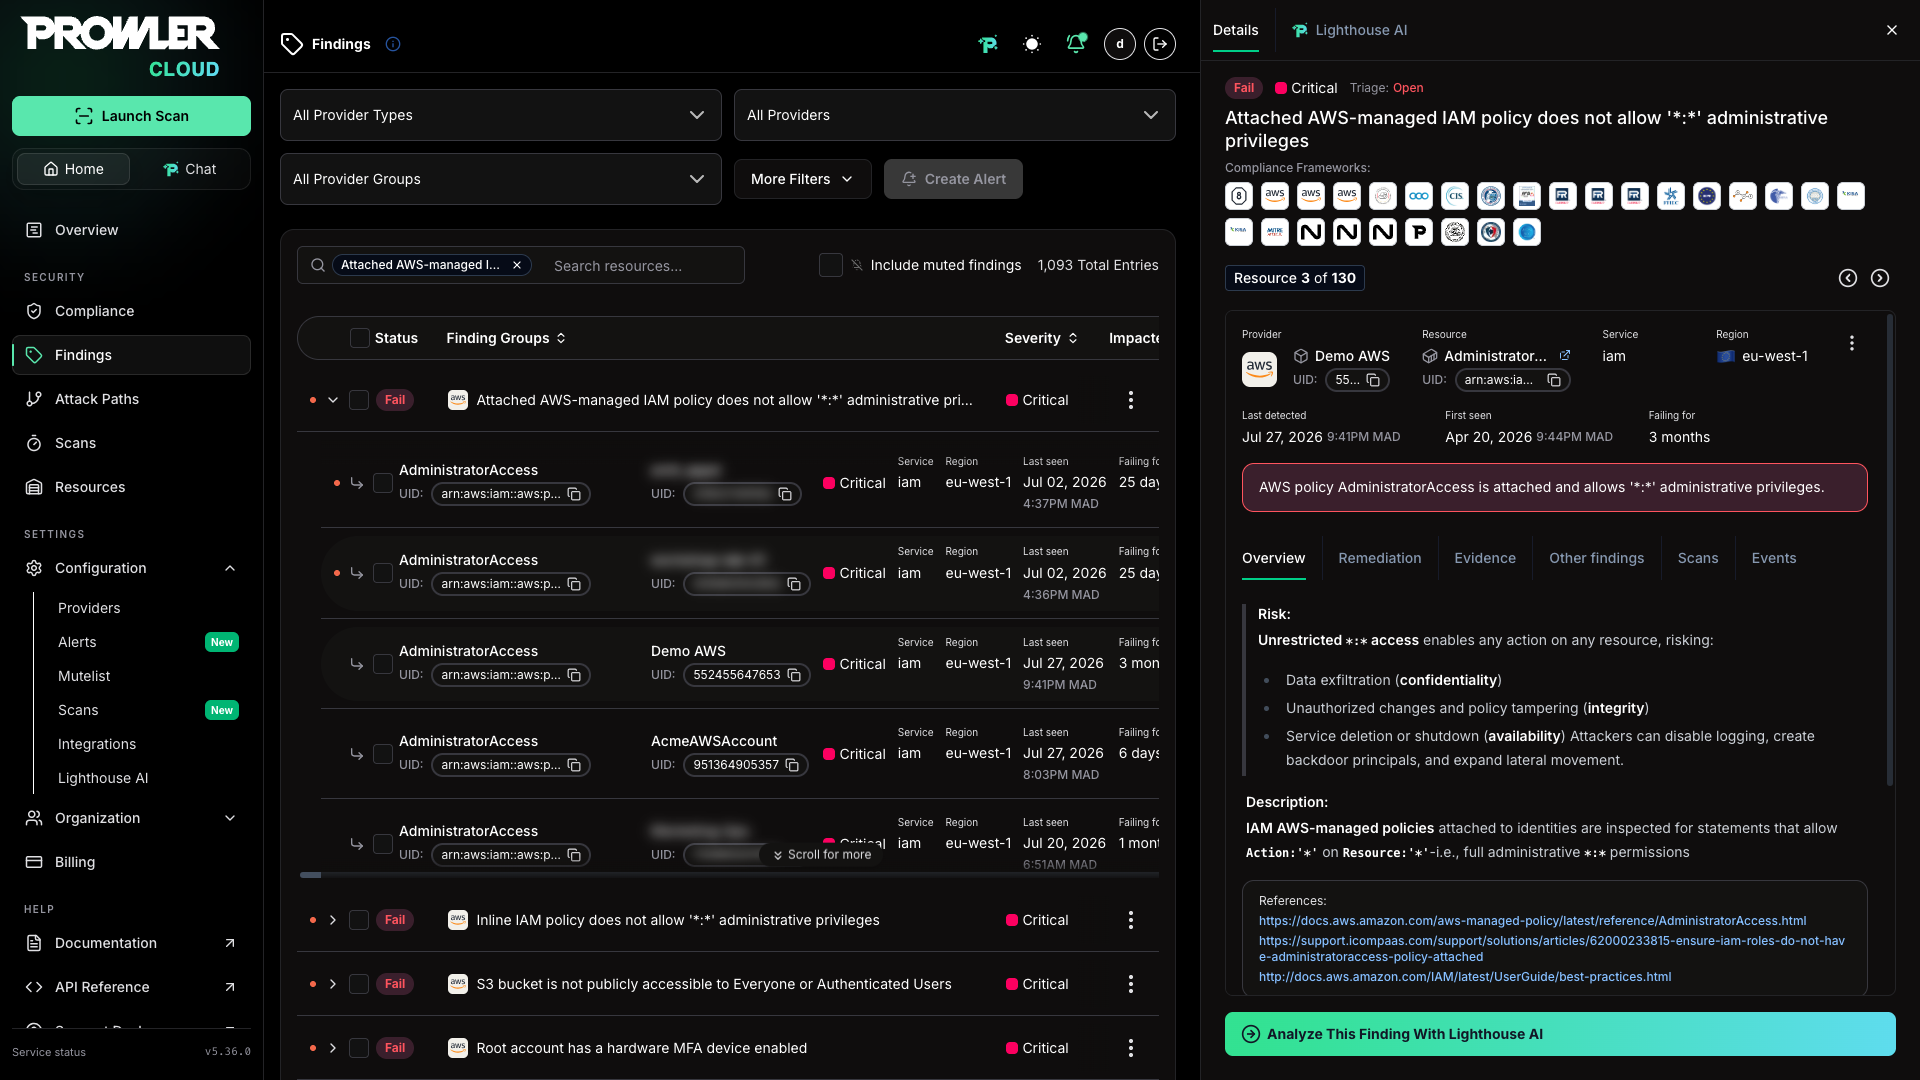Expand the Inline IAM policy finding group
The image size is (1920, 1080).
pyautogui.click(x=333, y=920)
